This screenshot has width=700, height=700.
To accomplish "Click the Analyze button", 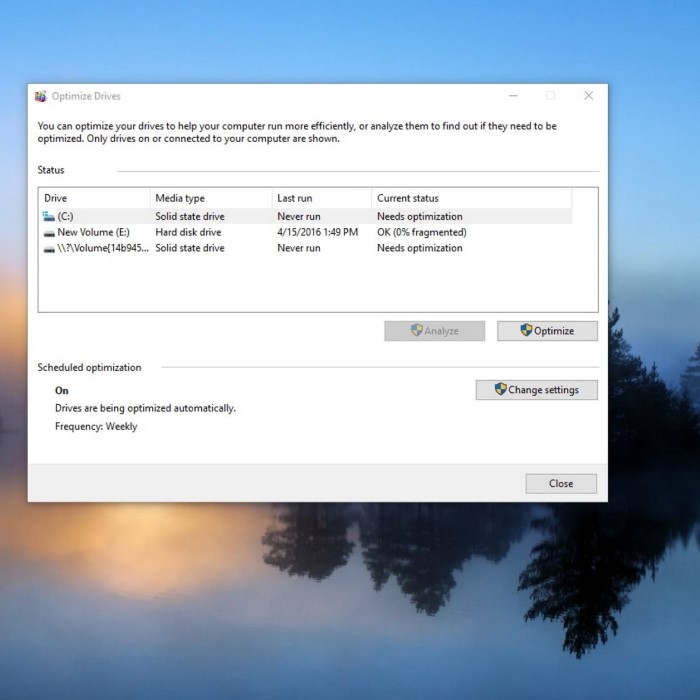I will (434, 331).
